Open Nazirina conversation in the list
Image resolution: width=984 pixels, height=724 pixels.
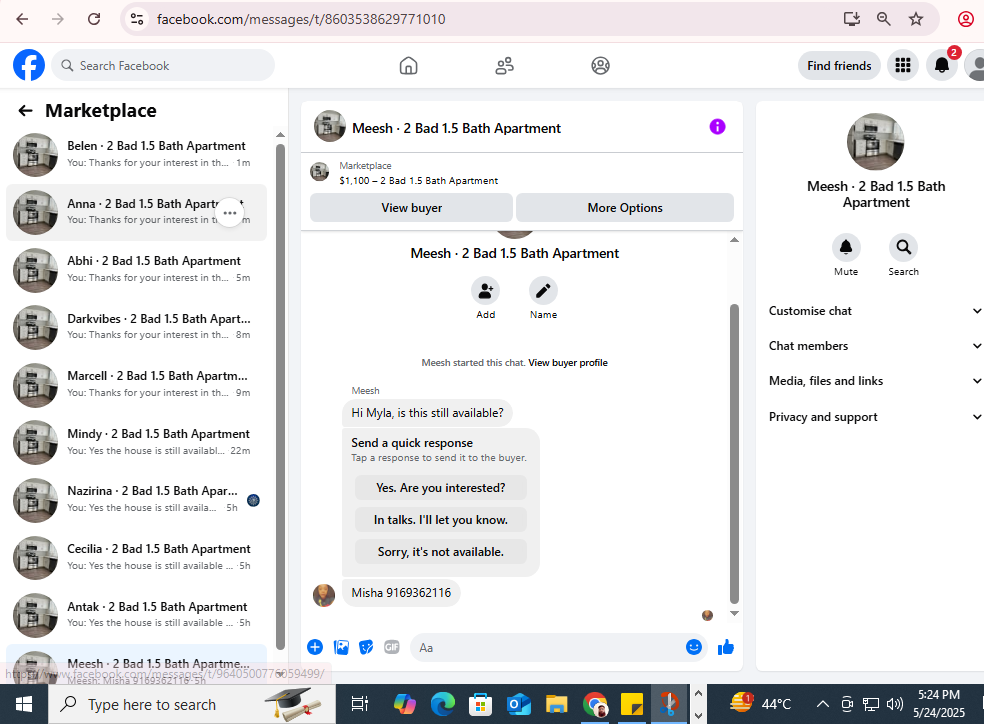click(x=136, y=500)
